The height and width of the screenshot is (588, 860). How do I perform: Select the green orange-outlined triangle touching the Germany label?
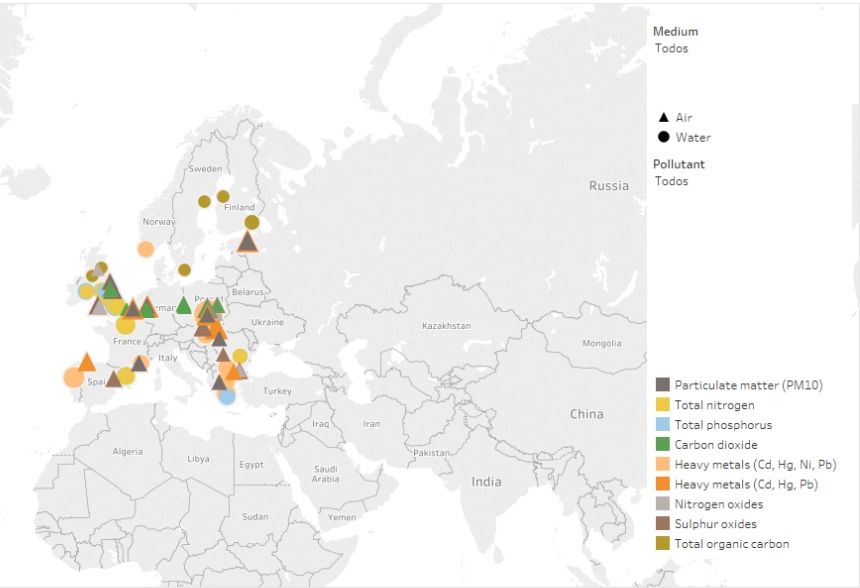(x=148, y=308)
